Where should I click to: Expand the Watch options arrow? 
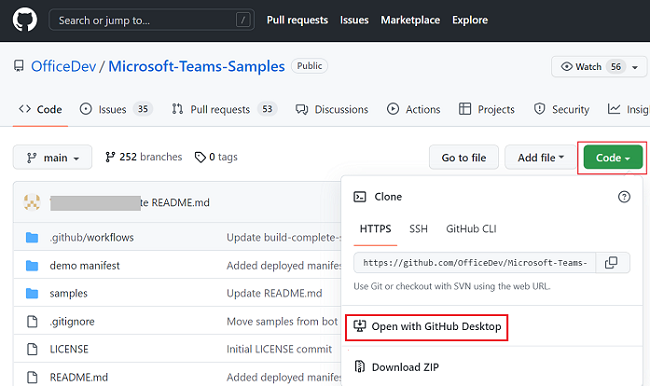[635, 67]
